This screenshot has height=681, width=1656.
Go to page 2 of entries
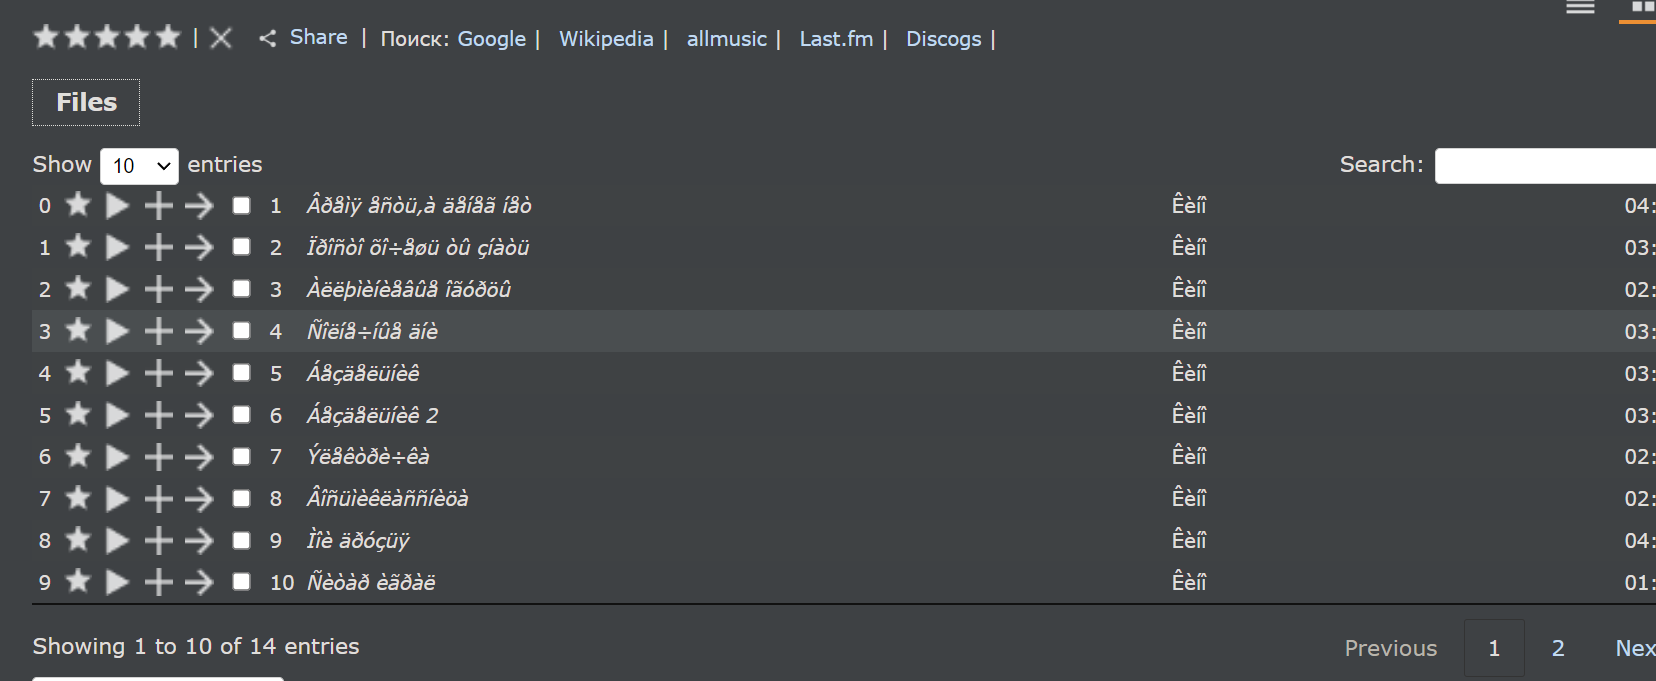pyautogui.click(x=1557, y=648)
